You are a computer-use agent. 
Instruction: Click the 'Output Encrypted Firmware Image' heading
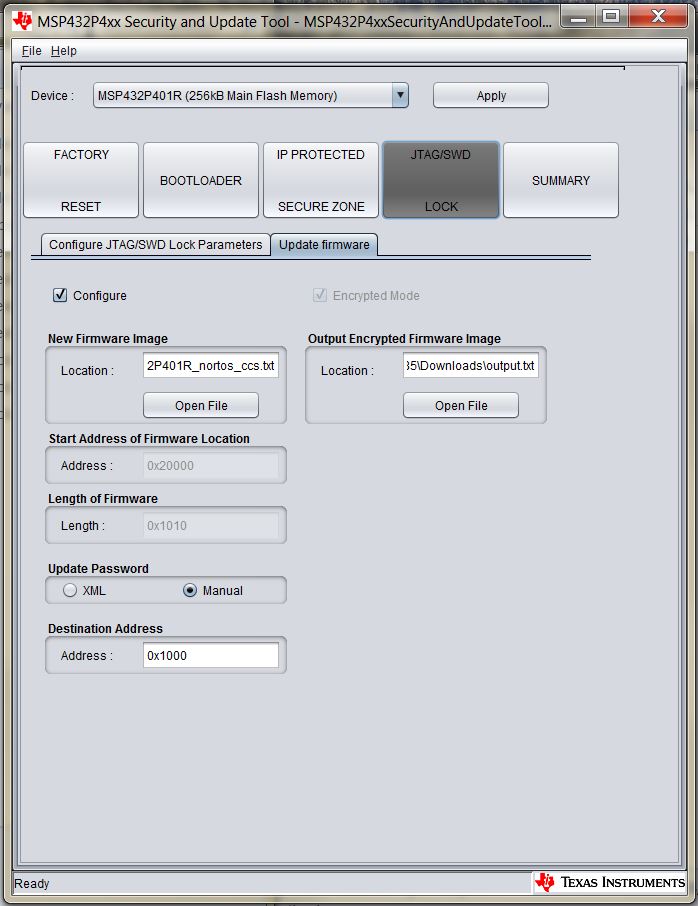[x=404, y=339]
